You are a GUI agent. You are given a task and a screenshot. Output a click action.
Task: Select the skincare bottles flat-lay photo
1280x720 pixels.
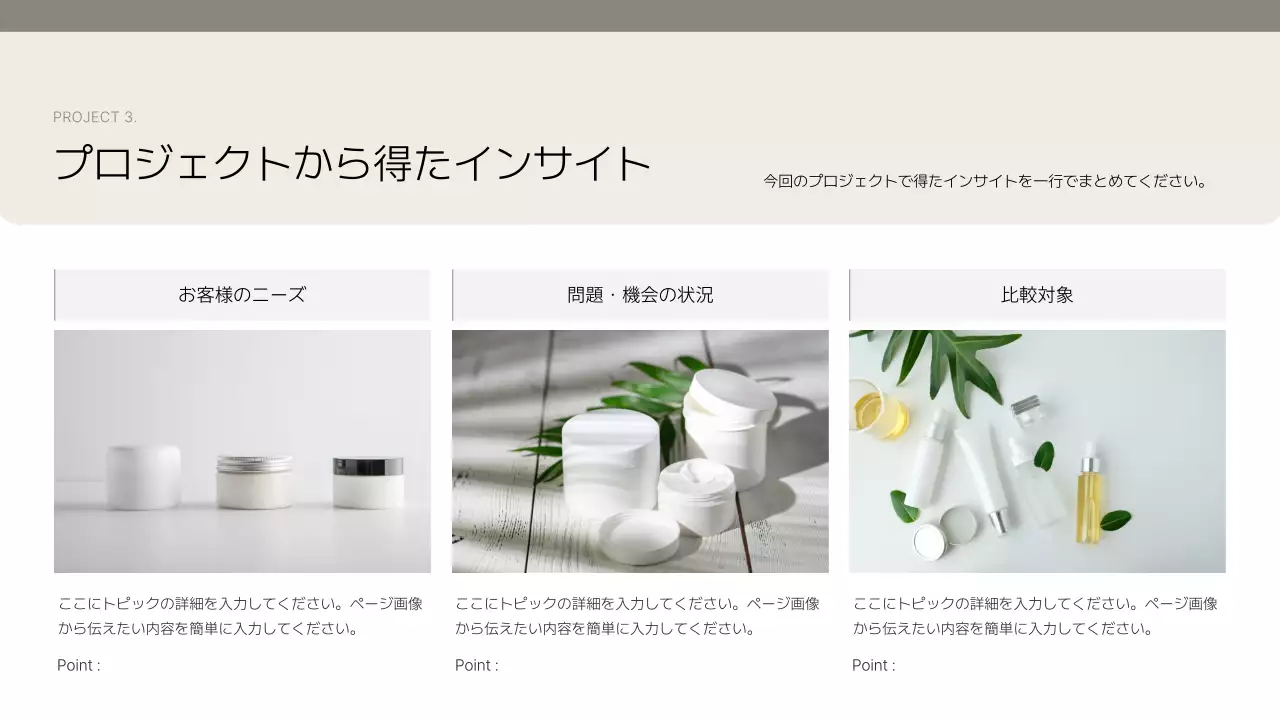[1037, 451]
